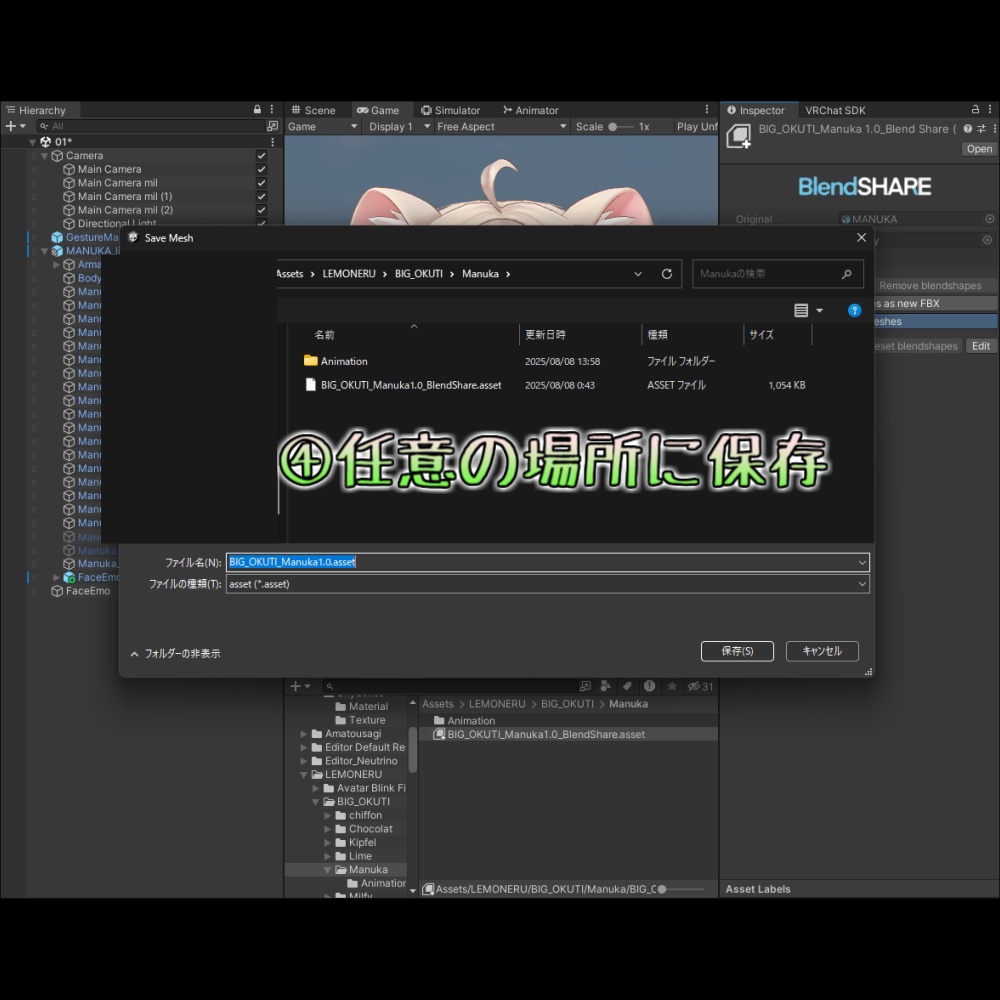The image size is (1000, 1000).
Task: Toggle Camera object checkbox
Action: [x=261, y=156]
